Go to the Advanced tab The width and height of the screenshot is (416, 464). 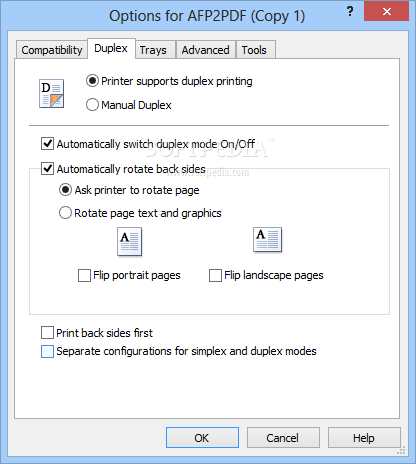pyautogui.click(x=206, y=50)
